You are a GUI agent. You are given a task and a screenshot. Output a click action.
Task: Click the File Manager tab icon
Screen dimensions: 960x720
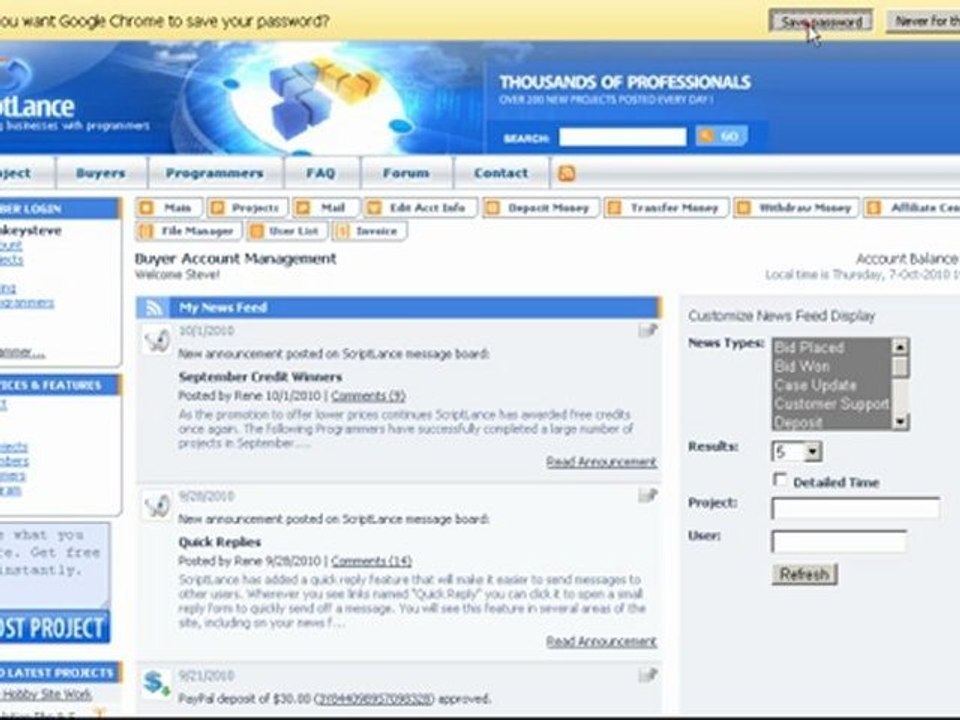[146, 231]
